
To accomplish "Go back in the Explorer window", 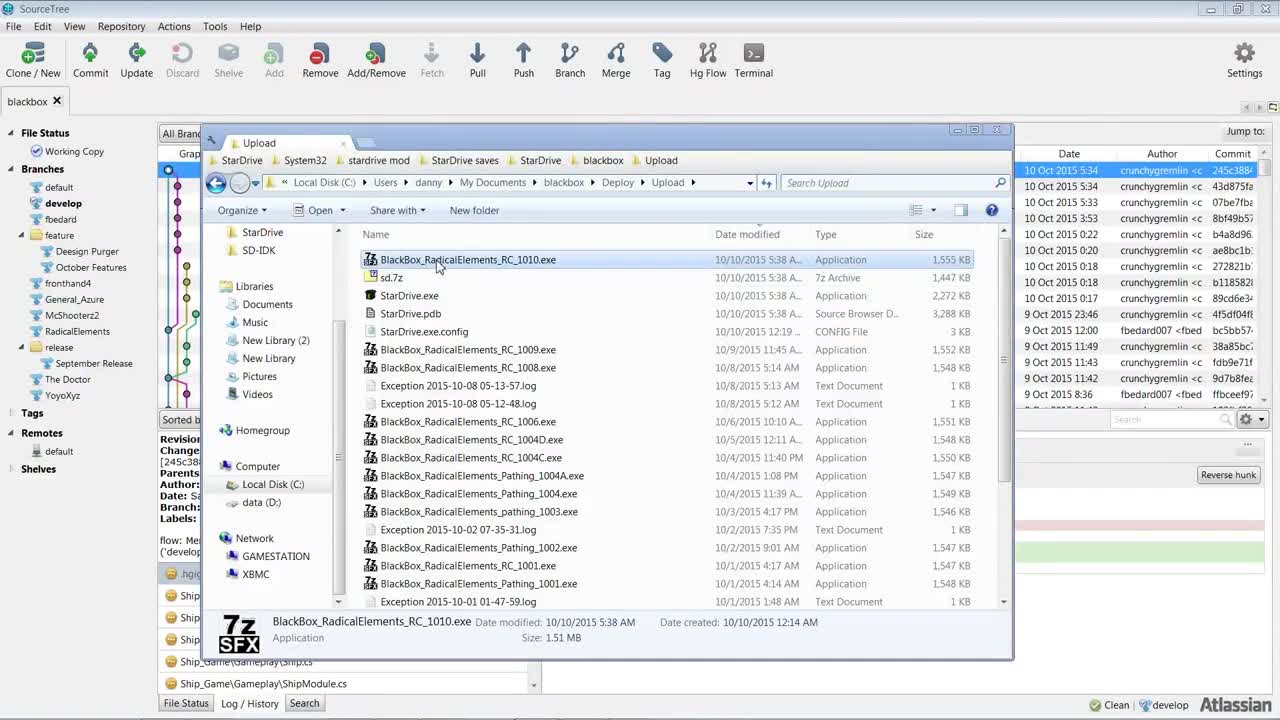I will point(215,183).
